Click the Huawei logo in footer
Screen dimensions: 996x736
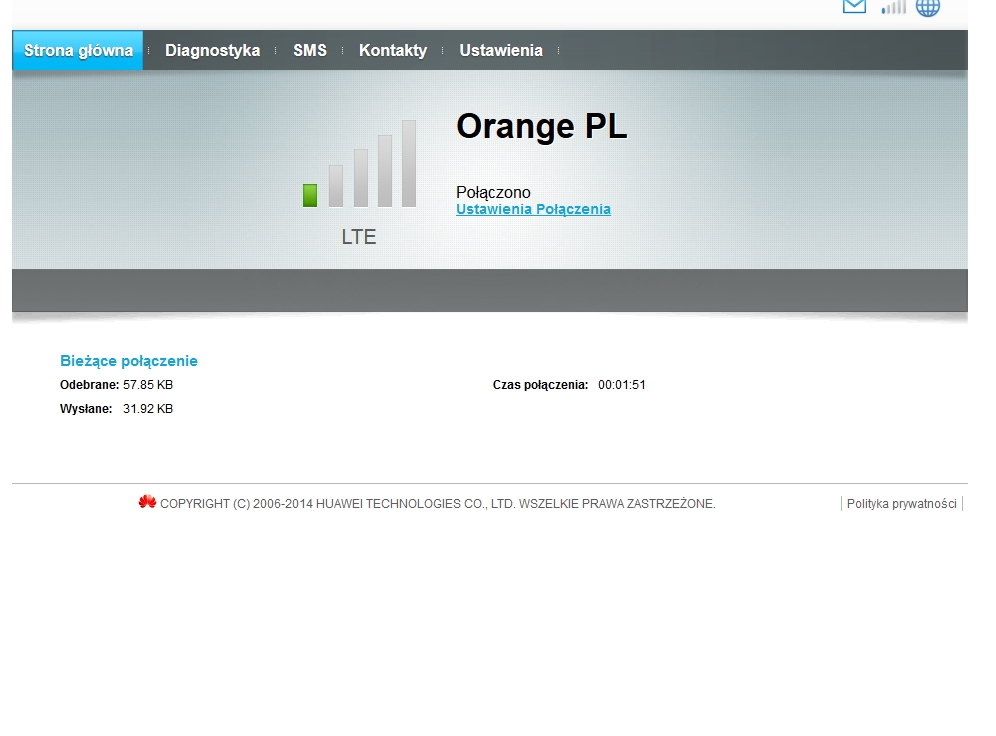[x=147, y=502]
